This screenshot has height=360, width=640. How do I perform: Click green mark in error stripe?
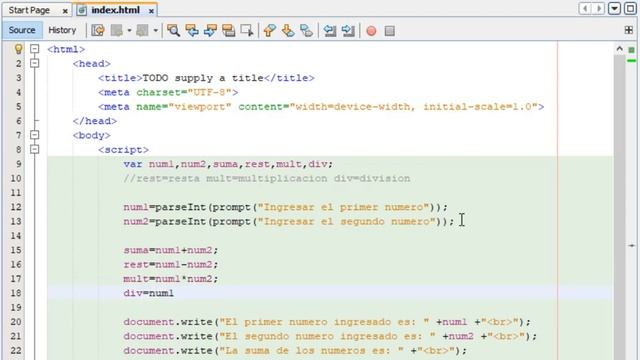tap(631, 61)
